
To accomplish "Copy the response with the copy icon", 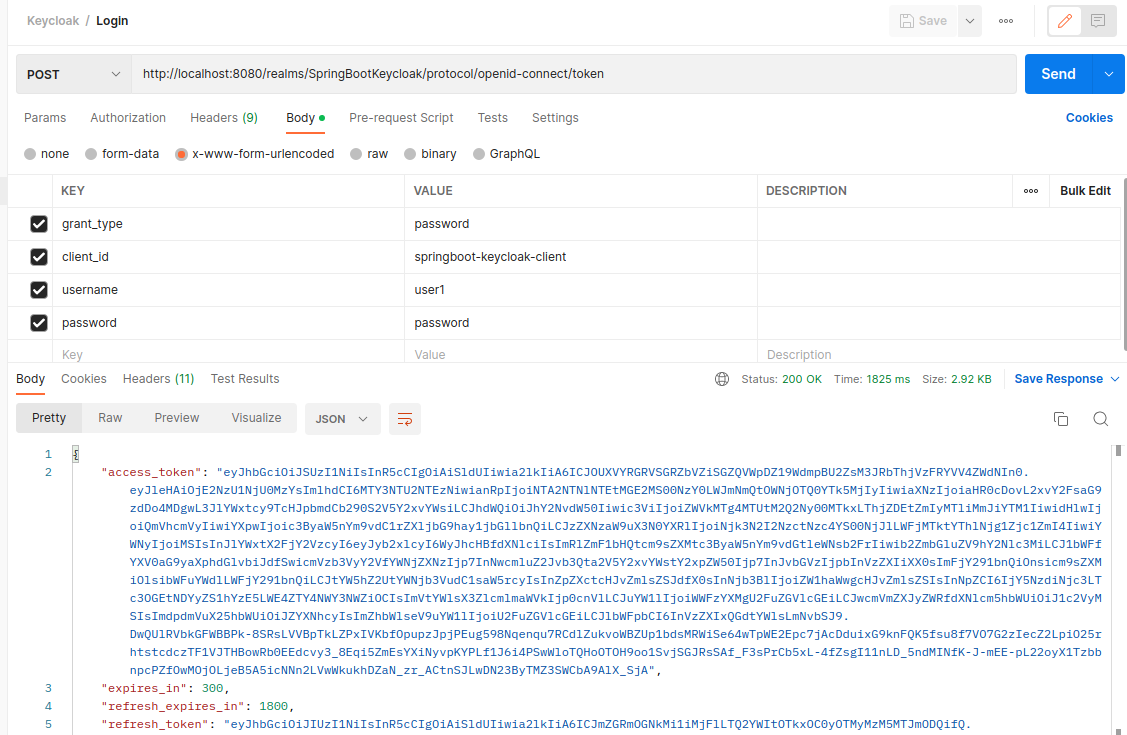I will click(1060, 419).
